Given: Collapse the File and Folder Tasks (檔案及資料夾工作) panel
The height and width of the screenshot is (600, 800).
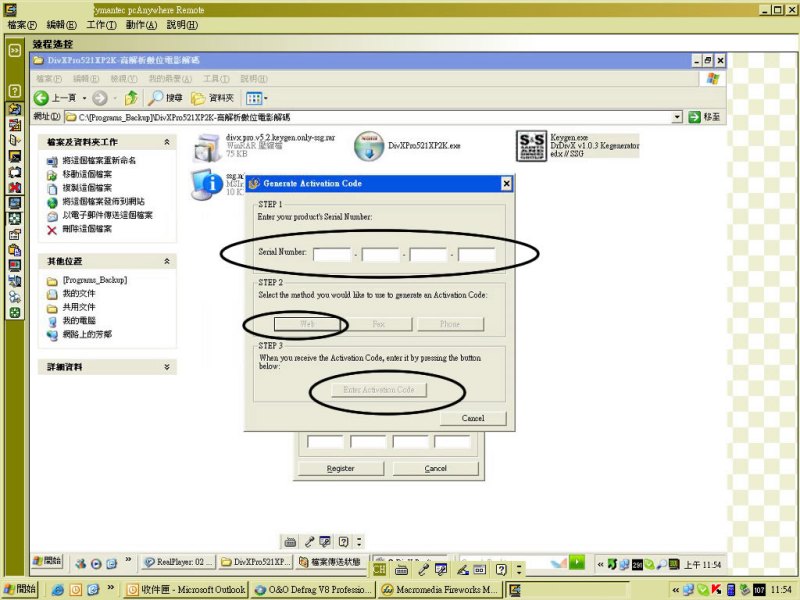Looking at the screenshot, I should (x=167, y=142).
